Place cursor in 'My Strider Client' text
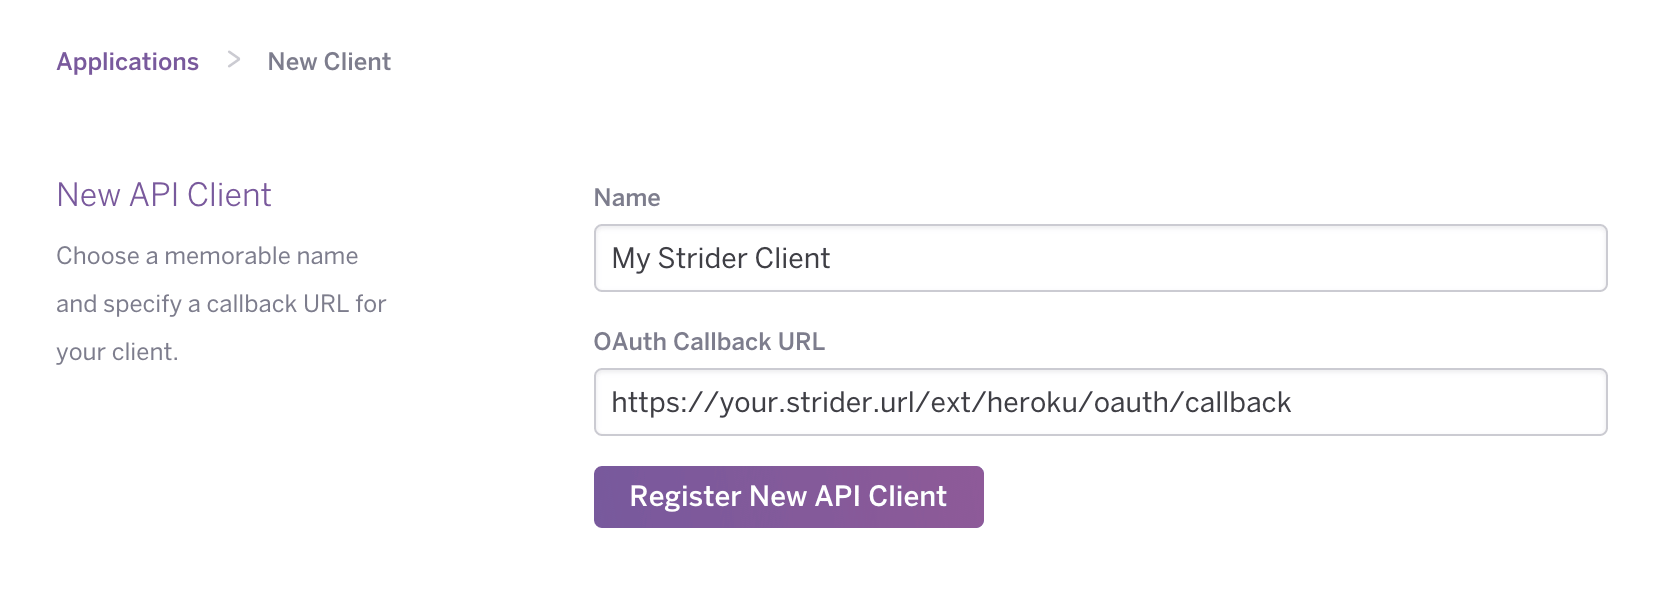Viewport: 1666px width, 594px height. click(x=721, y=258)
